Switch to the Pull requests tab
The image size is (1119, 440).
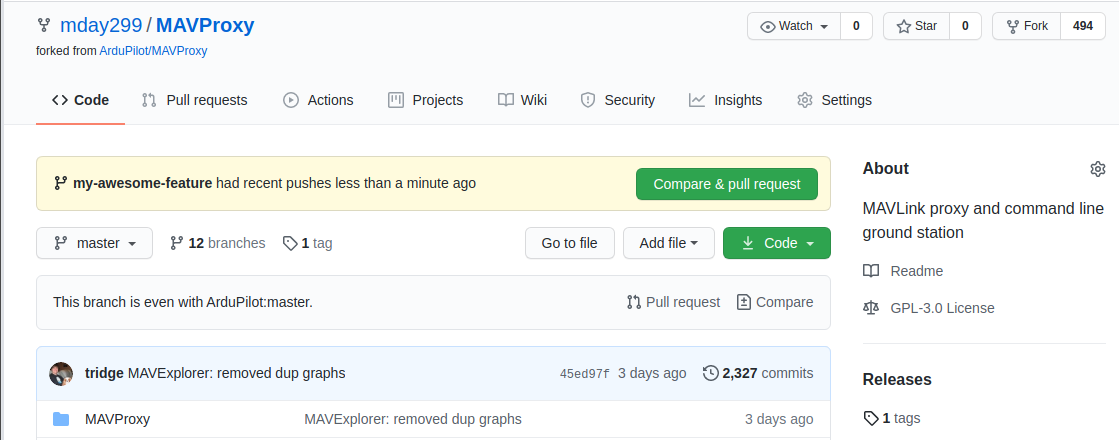194,100
